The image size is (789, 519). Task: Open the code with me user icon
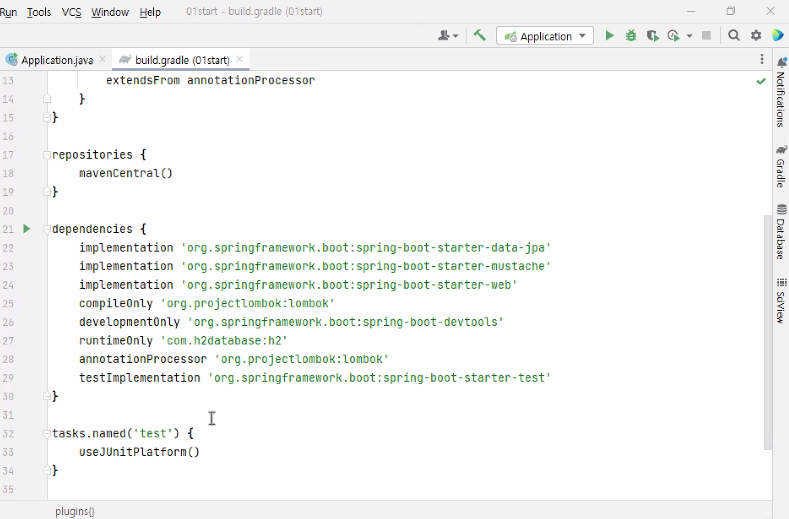pyautogui.click(x=448, y=35)
